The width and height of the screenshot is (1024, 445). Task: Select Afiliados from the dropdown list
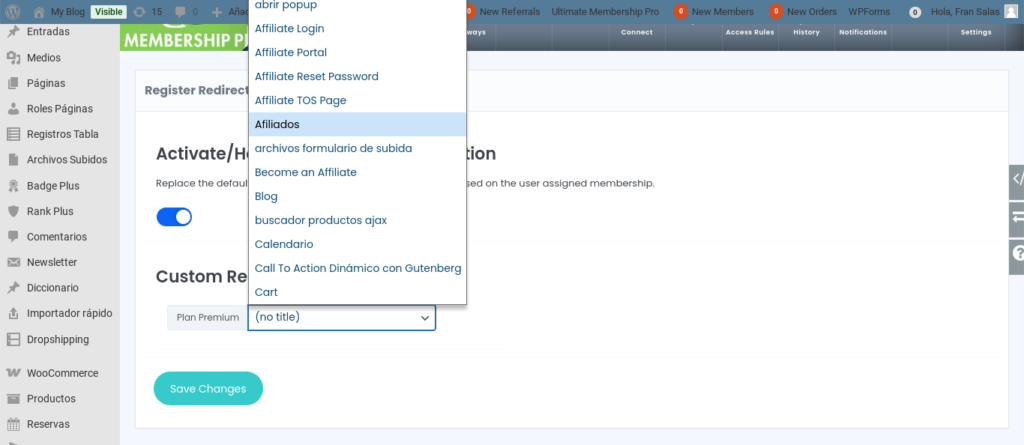click(x=357, y=124)
